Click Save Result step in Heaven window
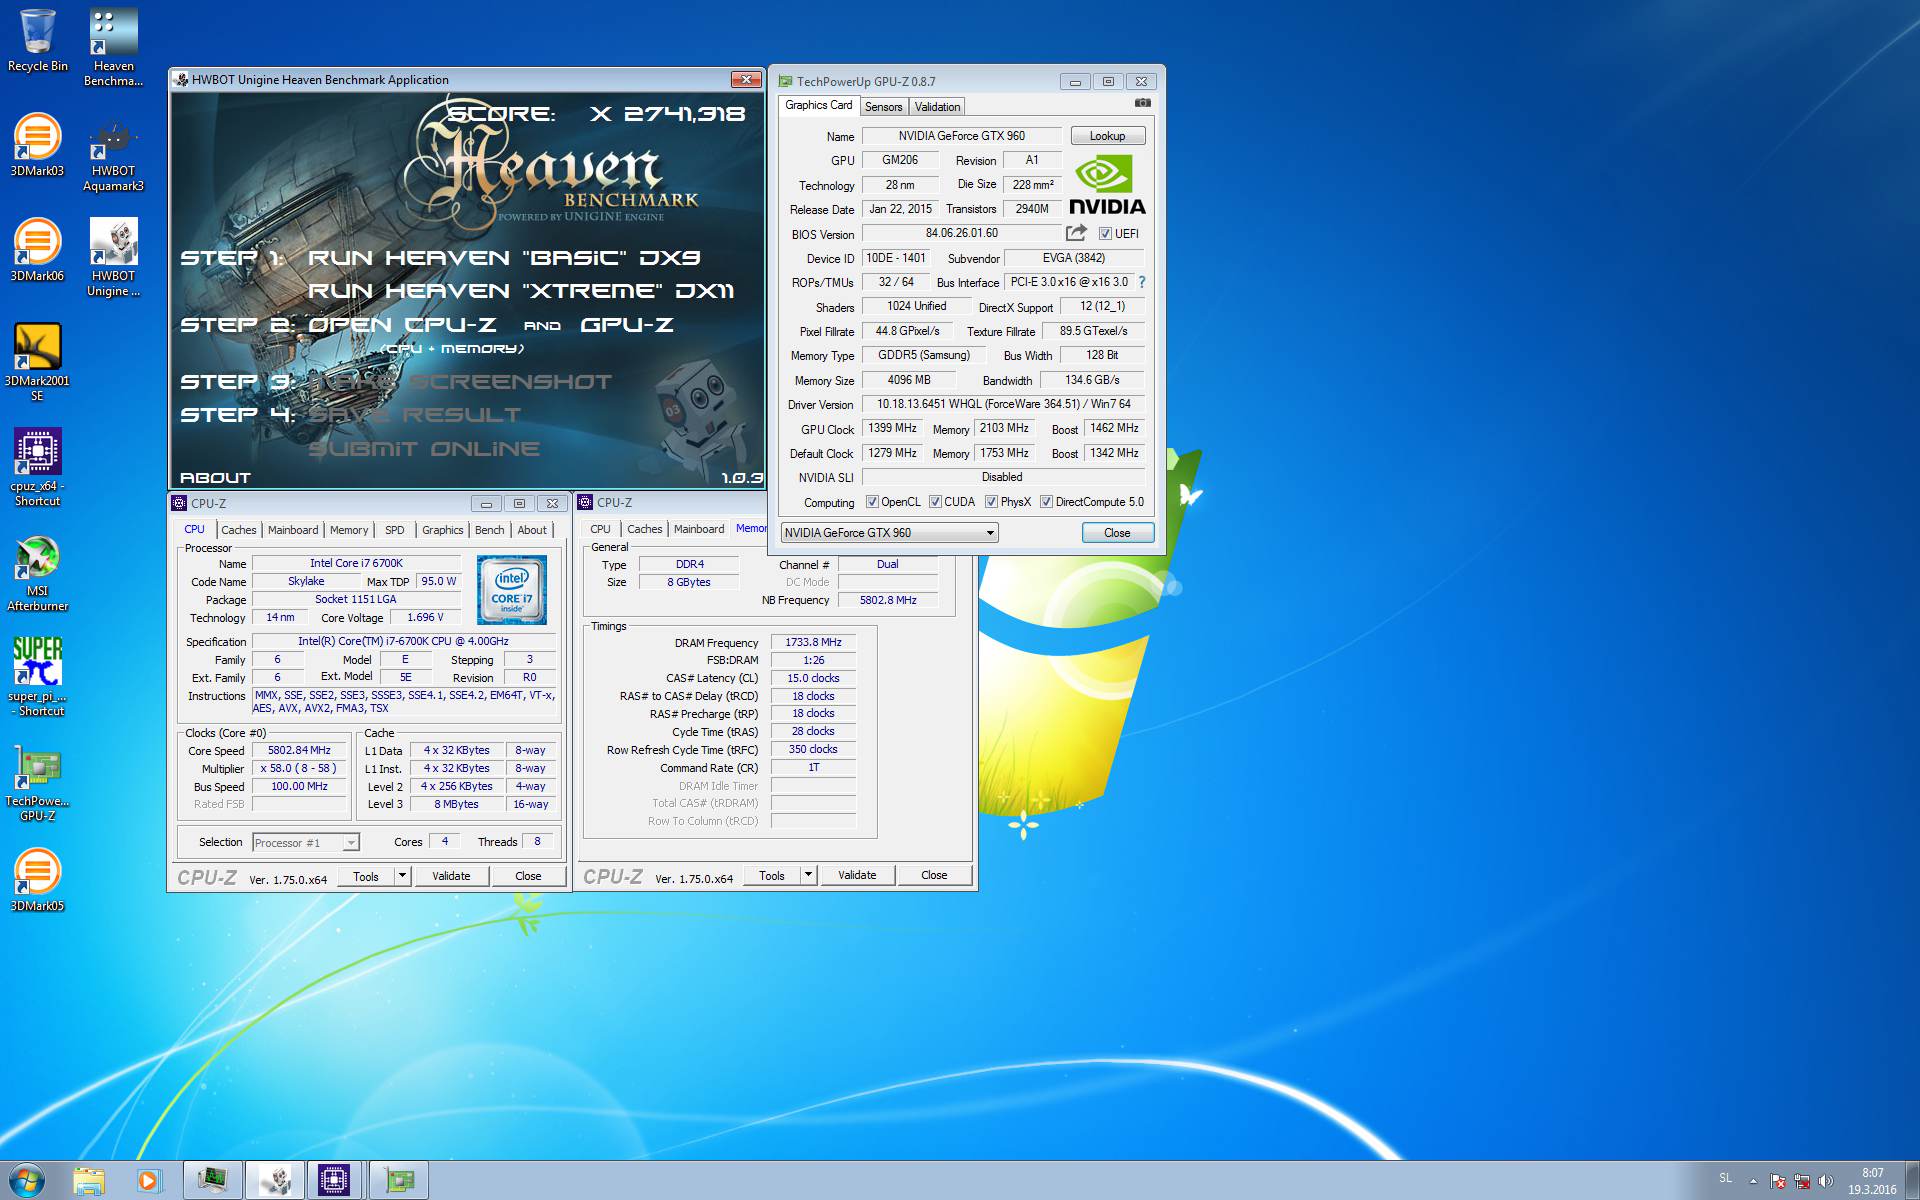 pyautogui.click(x=414, y=415)
